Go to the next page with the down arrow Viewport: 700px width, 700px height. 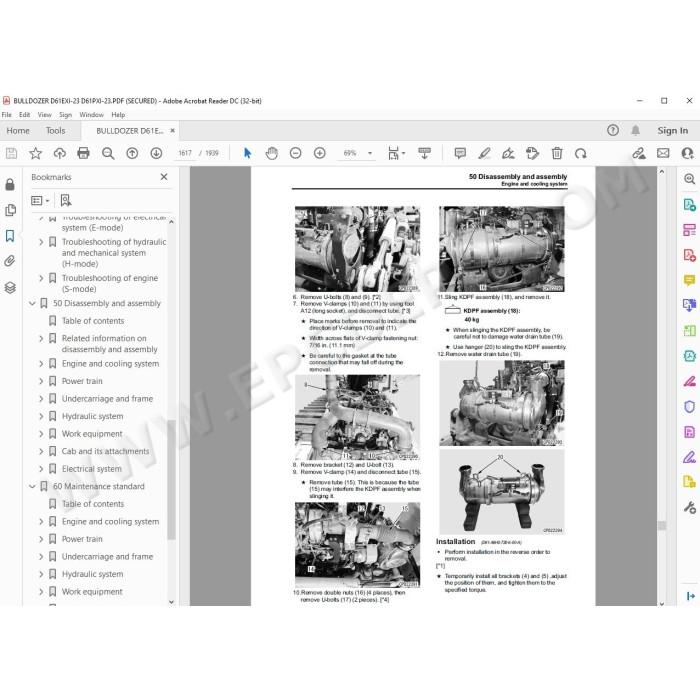pos(156,154)
